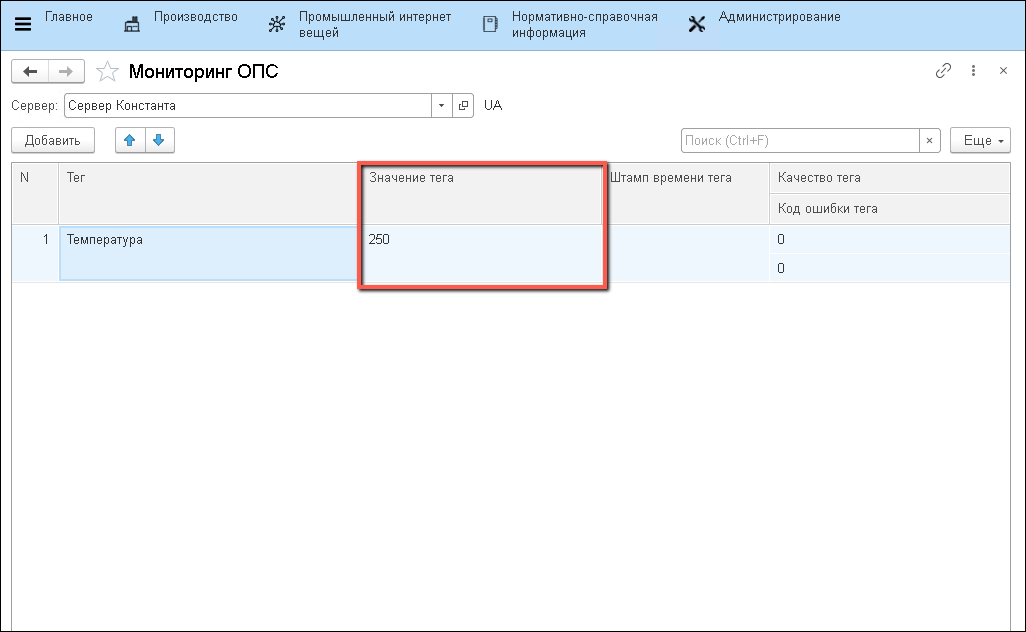
Task: Open selected server form icon
Action: click(x=463, y=106)
